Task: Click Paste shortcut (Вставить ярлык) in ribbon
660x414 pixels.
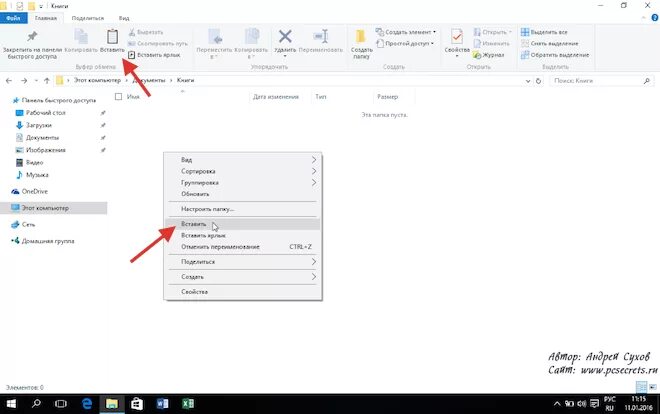Action: click(154, 55)
